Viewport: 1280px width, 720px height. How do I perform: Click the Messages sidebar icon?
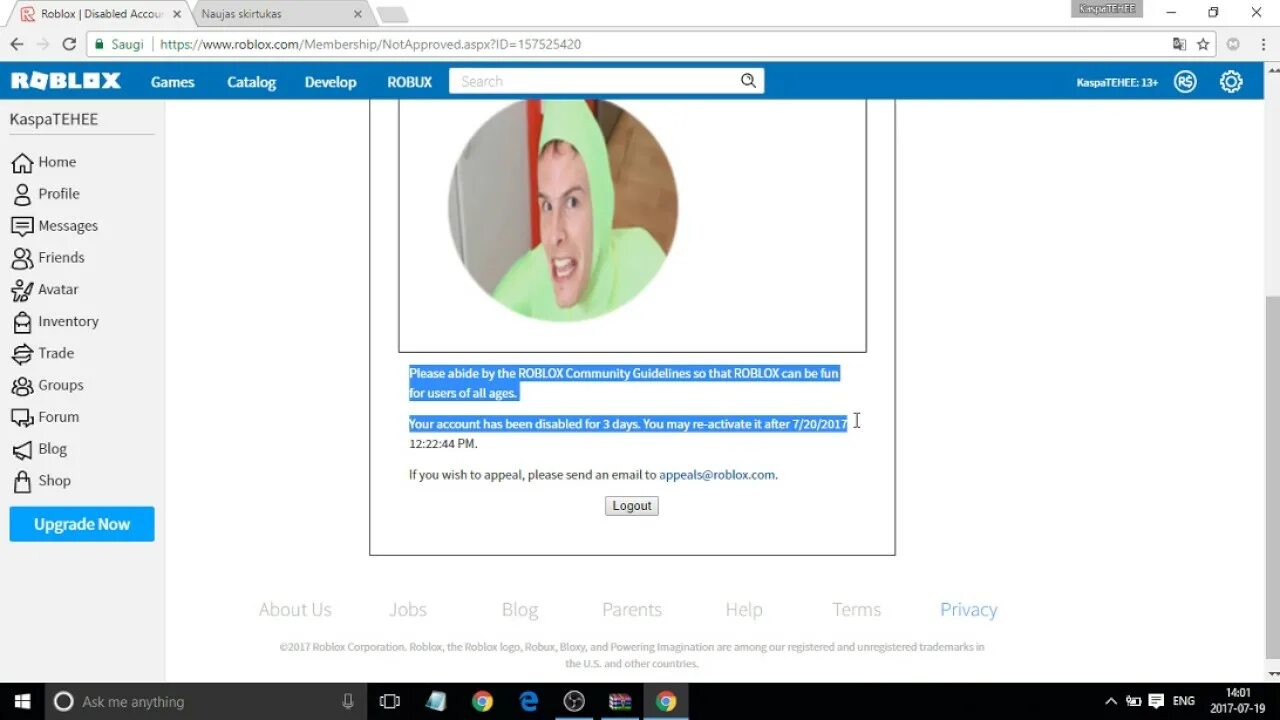pyautogui.click(x=22, y=226)
